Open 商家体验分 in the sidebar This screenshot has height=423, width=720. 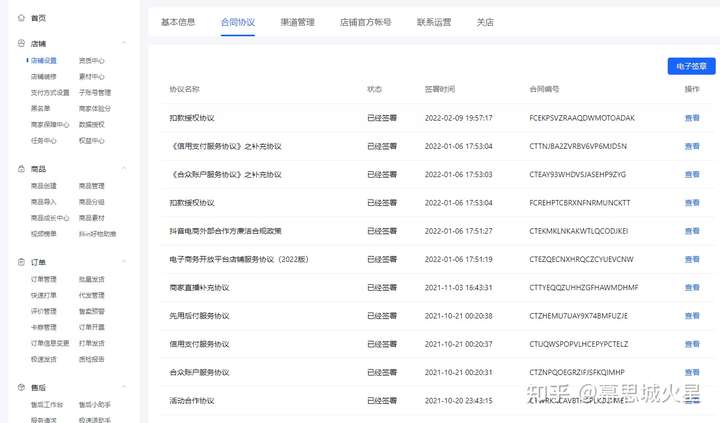click(x=95, y=108)
